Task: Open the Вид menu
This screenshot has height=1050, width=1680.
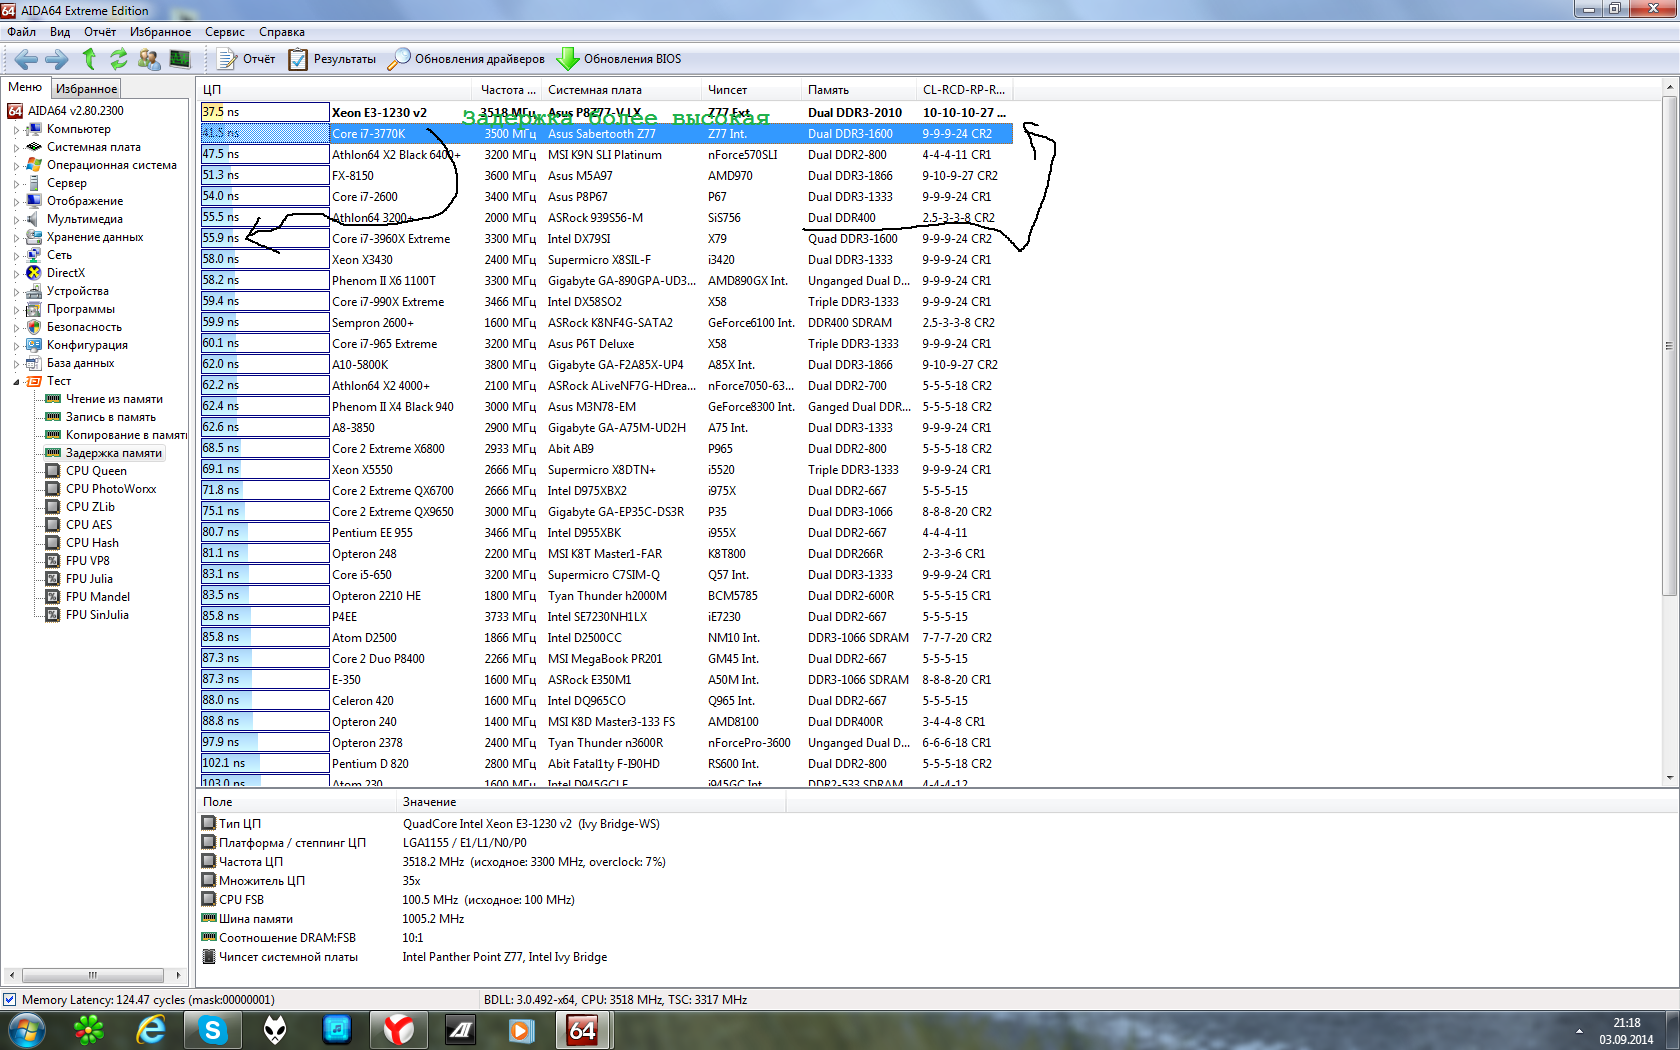Action: coord(60,32)
